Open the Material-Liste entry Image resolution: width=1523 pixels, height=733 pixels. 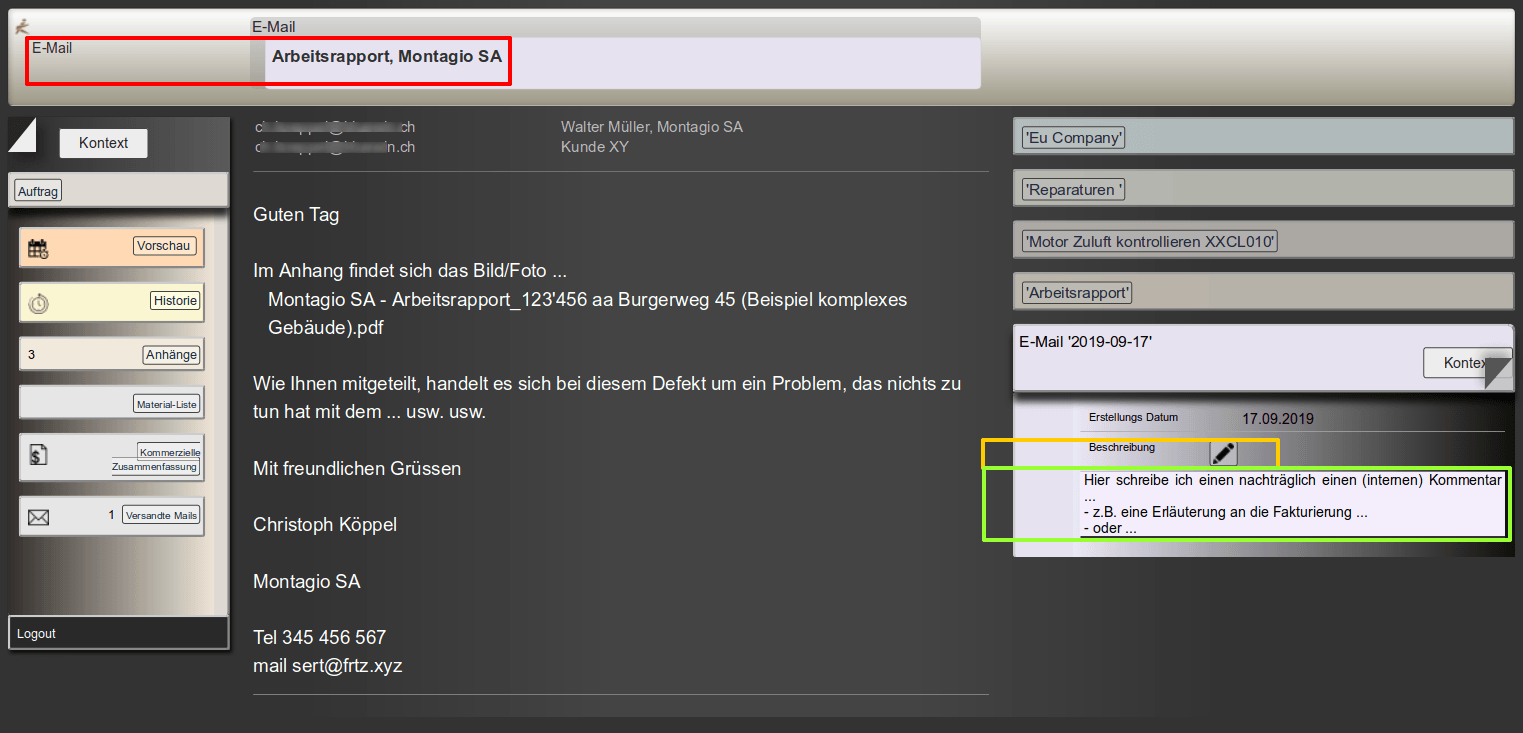coord(167,404)
